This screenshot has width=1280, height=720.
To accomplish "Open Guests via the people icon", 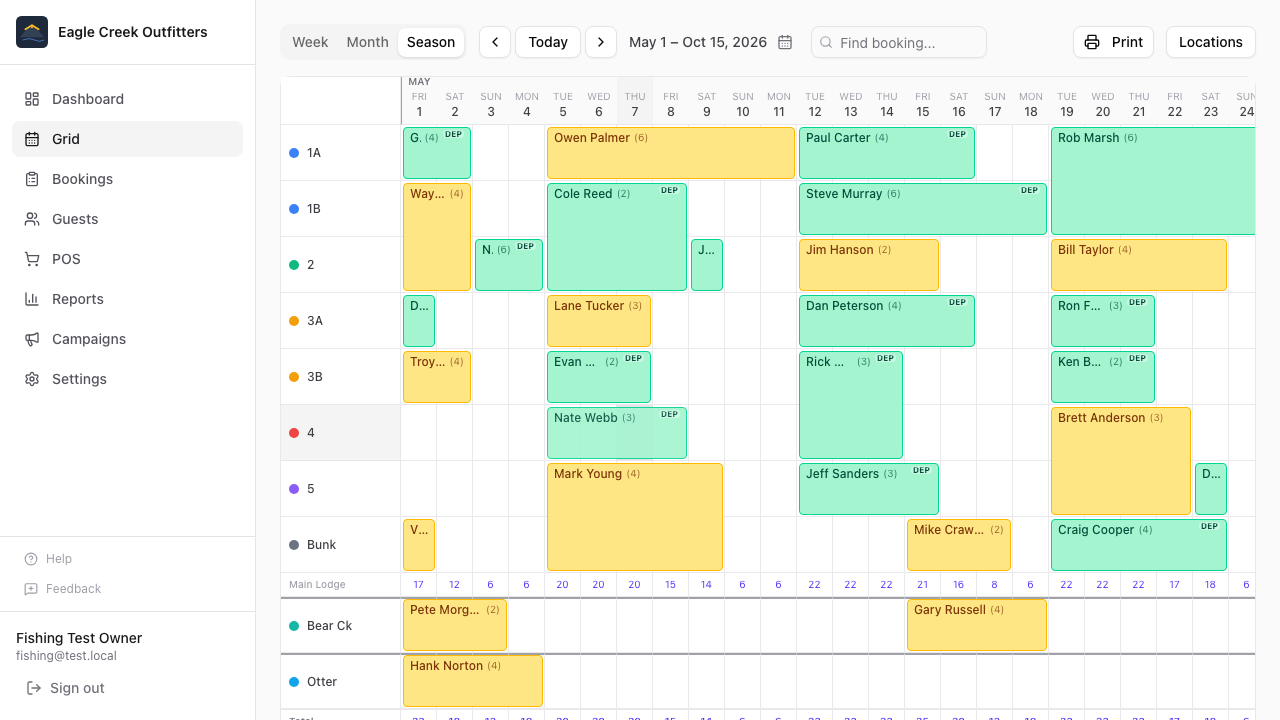I will (x=31, y=219).
